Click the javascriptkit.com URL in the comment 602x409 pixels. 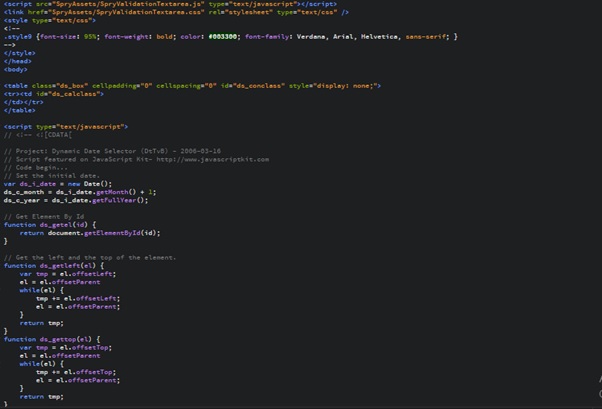point(212,159)
